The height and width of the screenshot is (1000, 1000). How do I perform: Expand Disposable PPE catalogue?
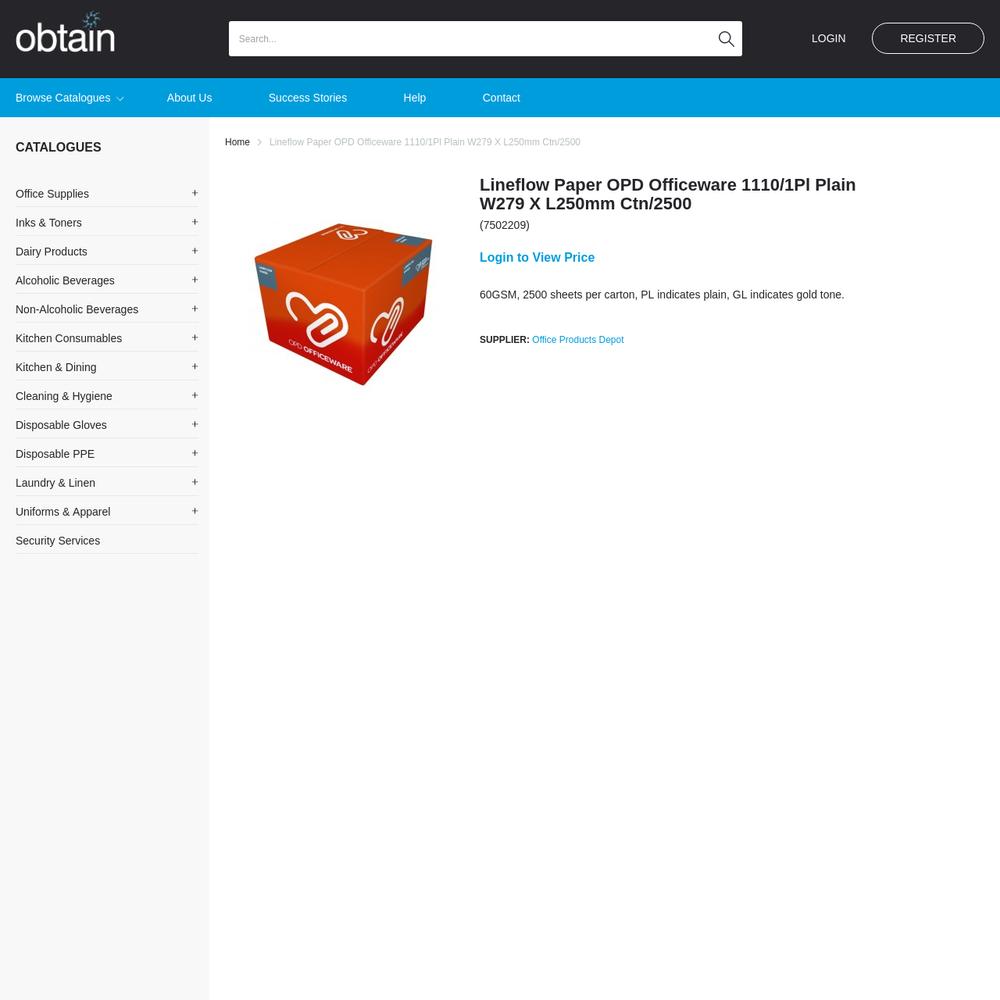pos(195,453)
